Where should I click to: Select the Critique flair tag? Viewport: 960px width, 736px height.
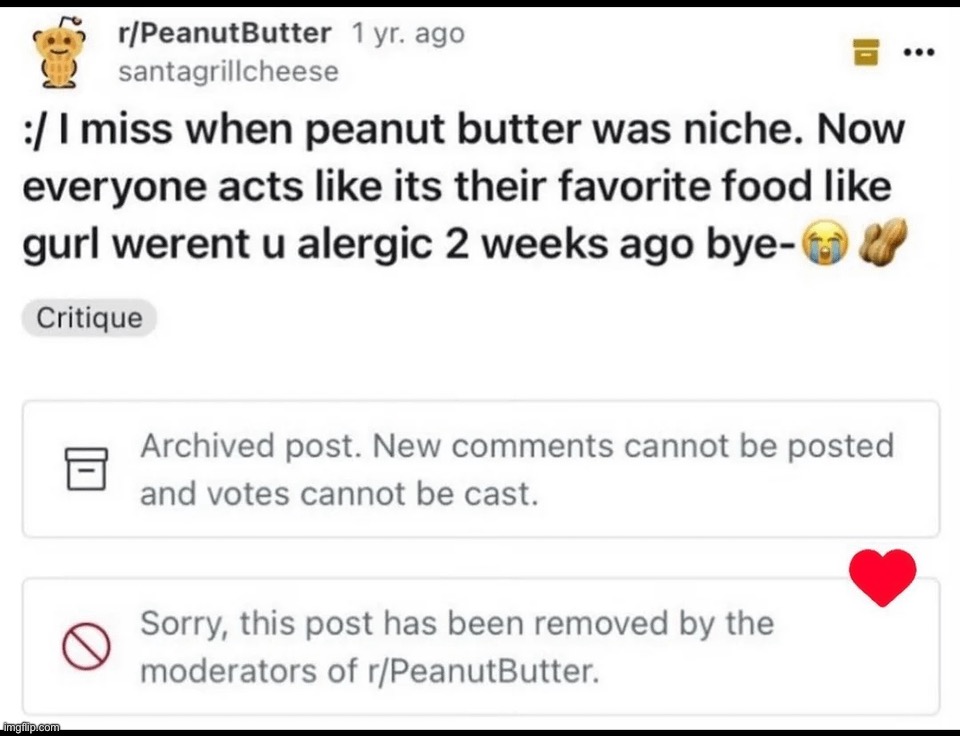89,319
